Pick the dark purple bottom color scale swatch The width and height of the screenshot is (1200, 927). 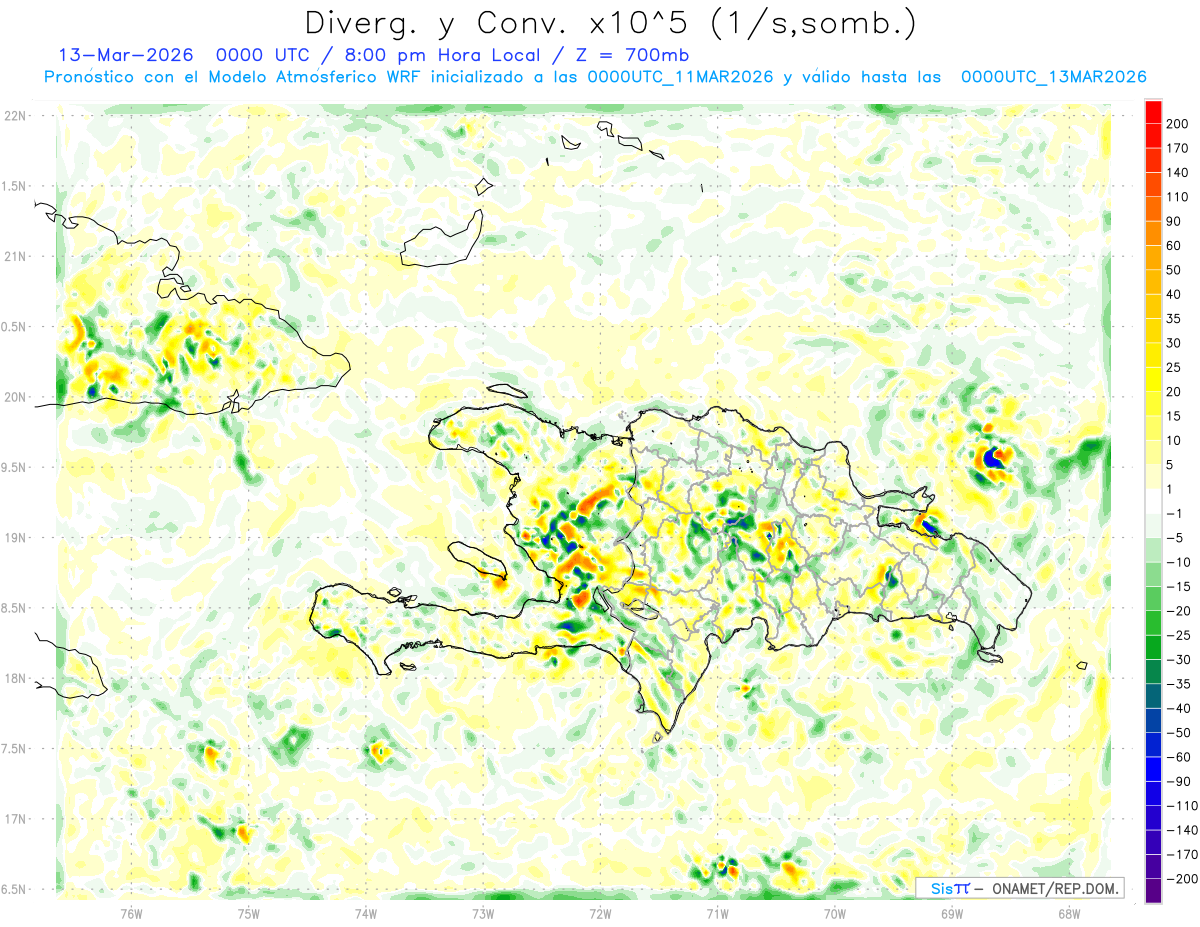click(1153, 890)
